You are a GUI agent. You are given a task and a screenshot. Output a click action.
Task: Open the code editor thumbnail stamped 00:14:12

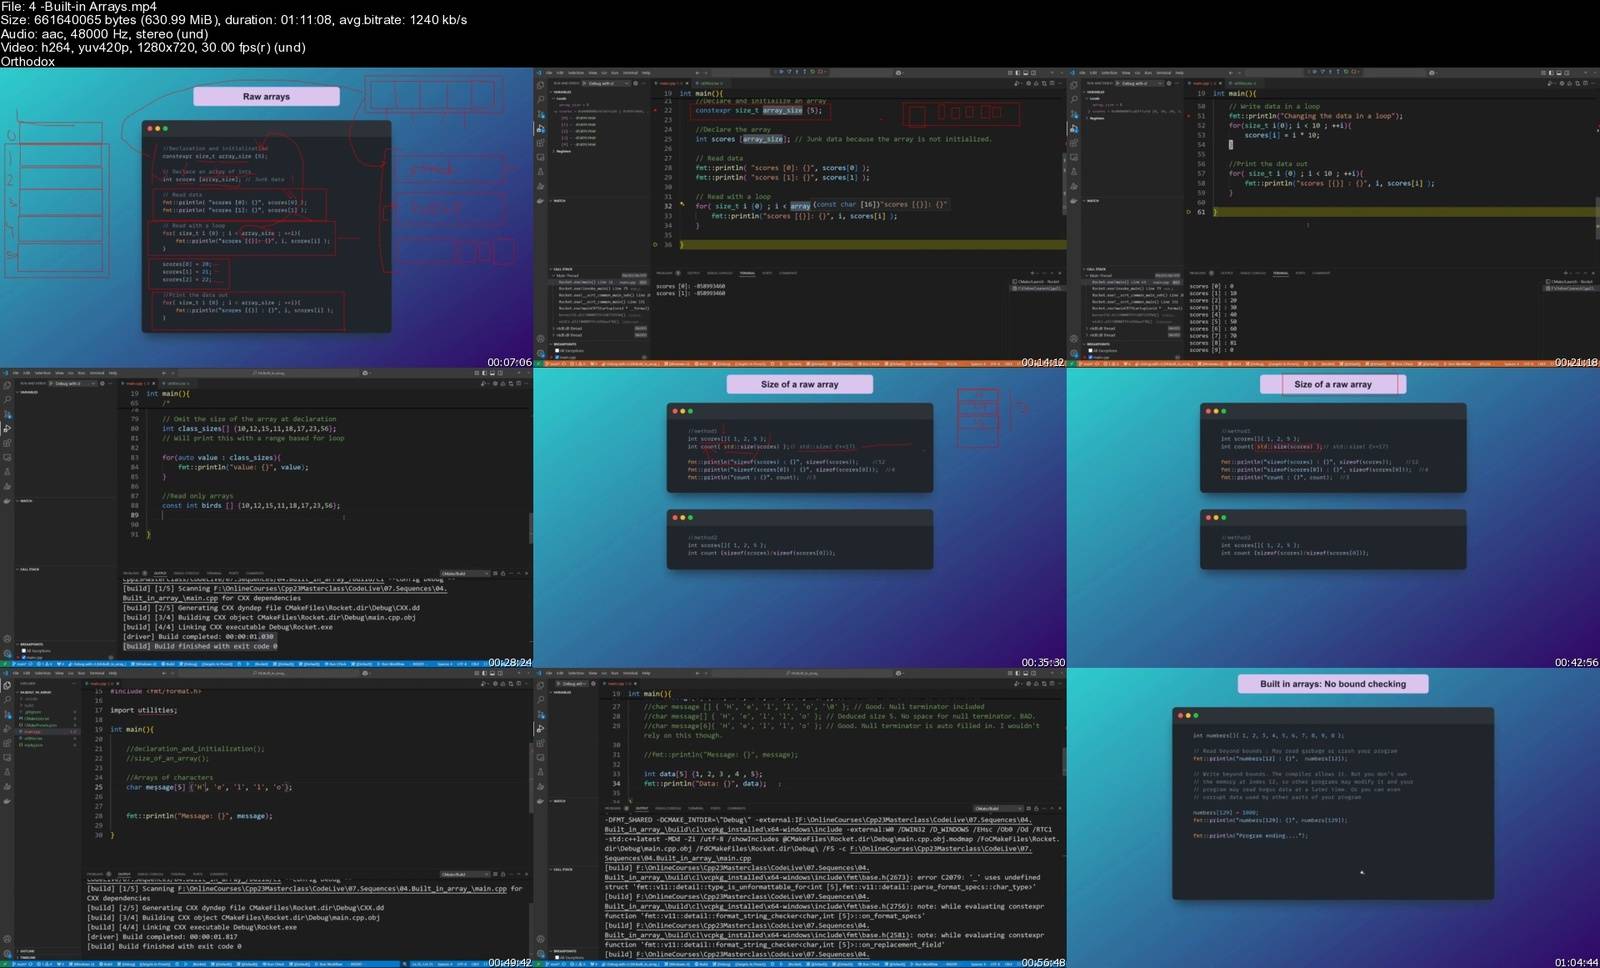[x=800, y=217]
